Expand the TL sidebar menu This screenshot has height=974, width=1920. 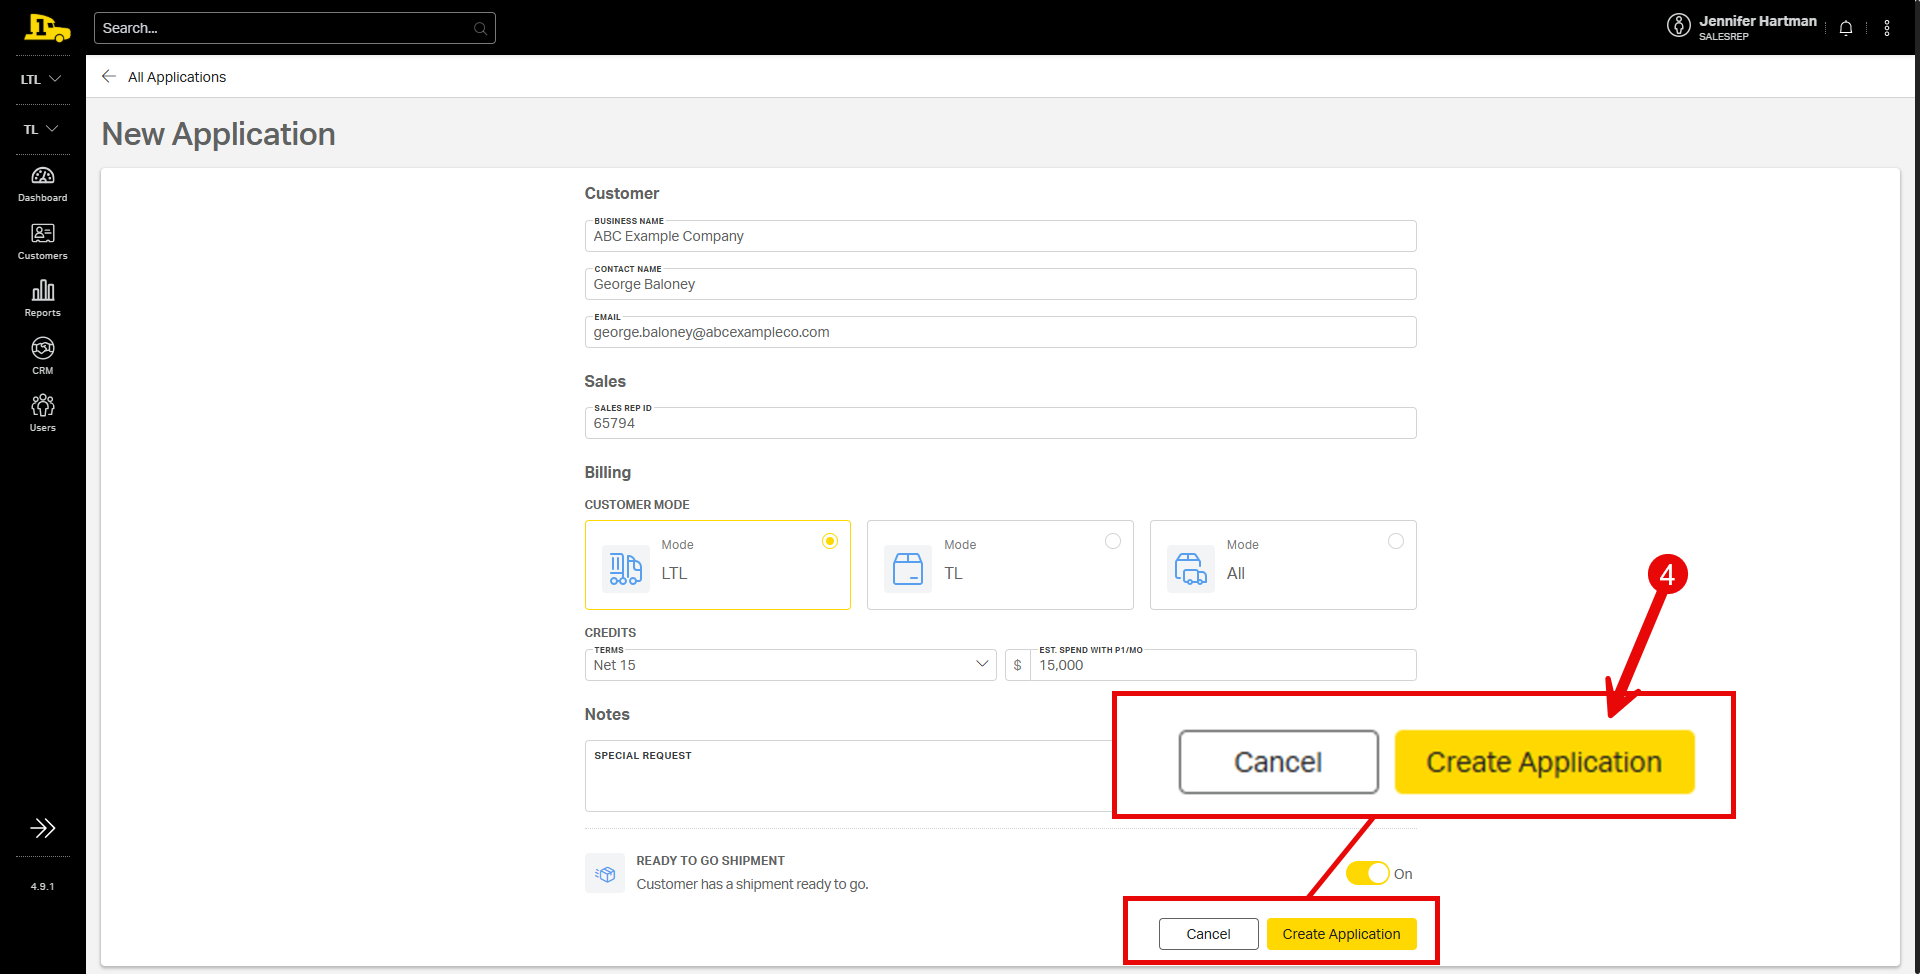click(41, 129)
